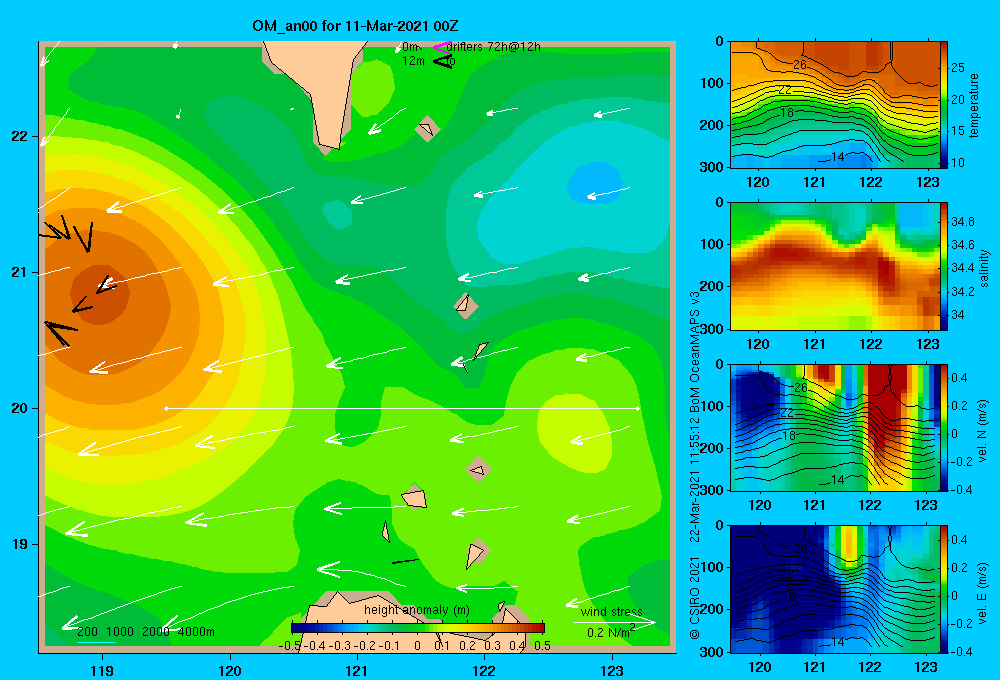Click the vel. E color scale bar

pyautogui.click(x=944, y=589)
